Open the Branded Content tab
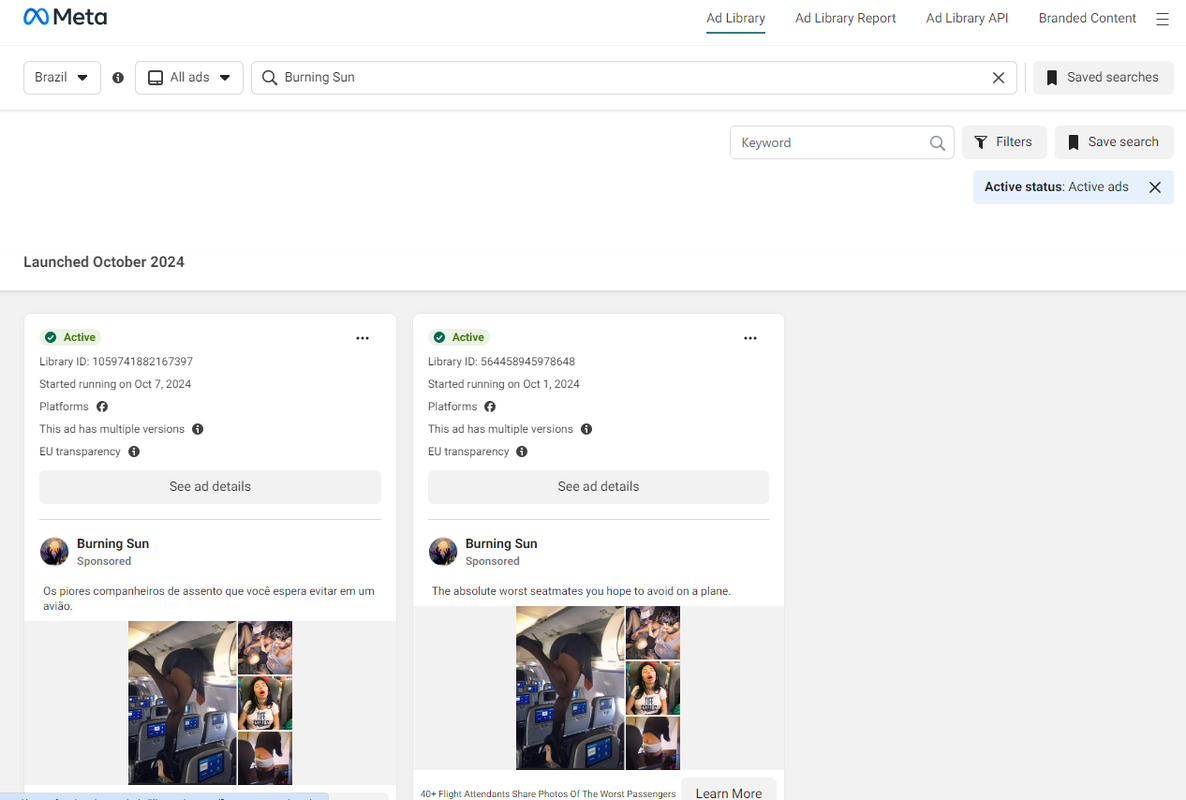 coord(1087,18)
